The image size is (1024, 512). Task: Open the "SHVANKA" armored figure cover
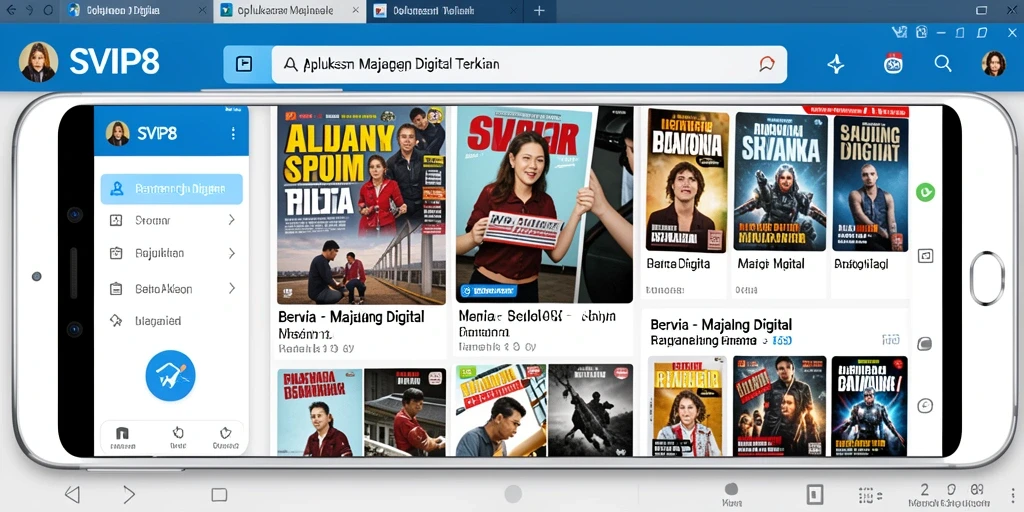780,182
